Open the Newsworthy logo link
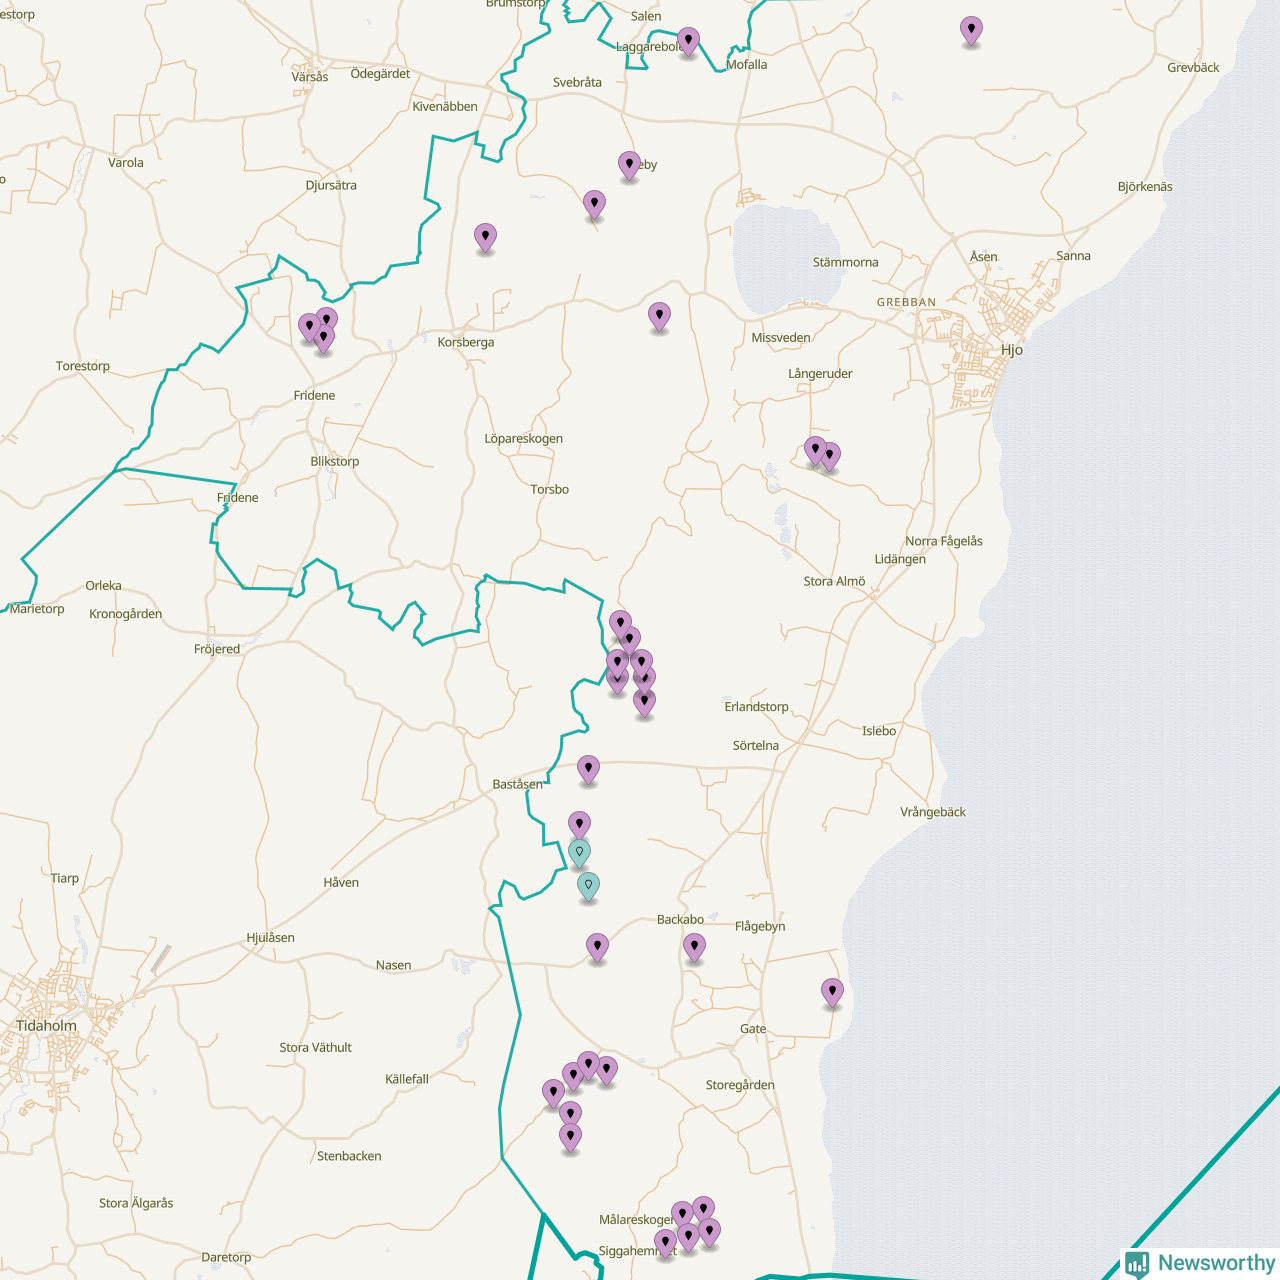Viewport: 1280px width, 1280px height. 1215,1263
